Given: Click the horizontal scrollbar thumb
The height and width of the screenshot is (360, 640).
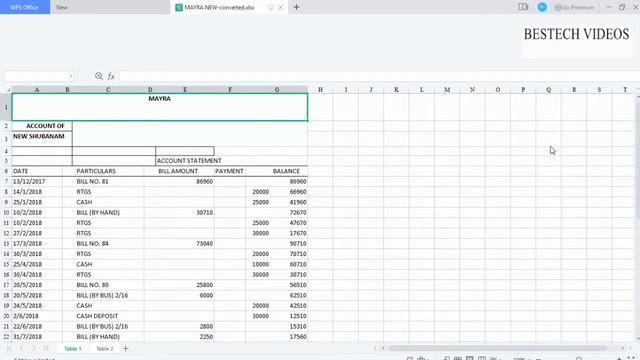Looking at the screenshot, I should (497, 348).
